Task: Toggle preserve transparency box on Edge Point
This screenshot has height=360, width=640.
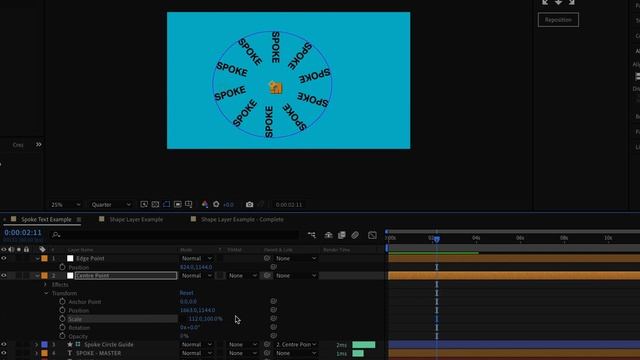Action: tap(220, 258)
